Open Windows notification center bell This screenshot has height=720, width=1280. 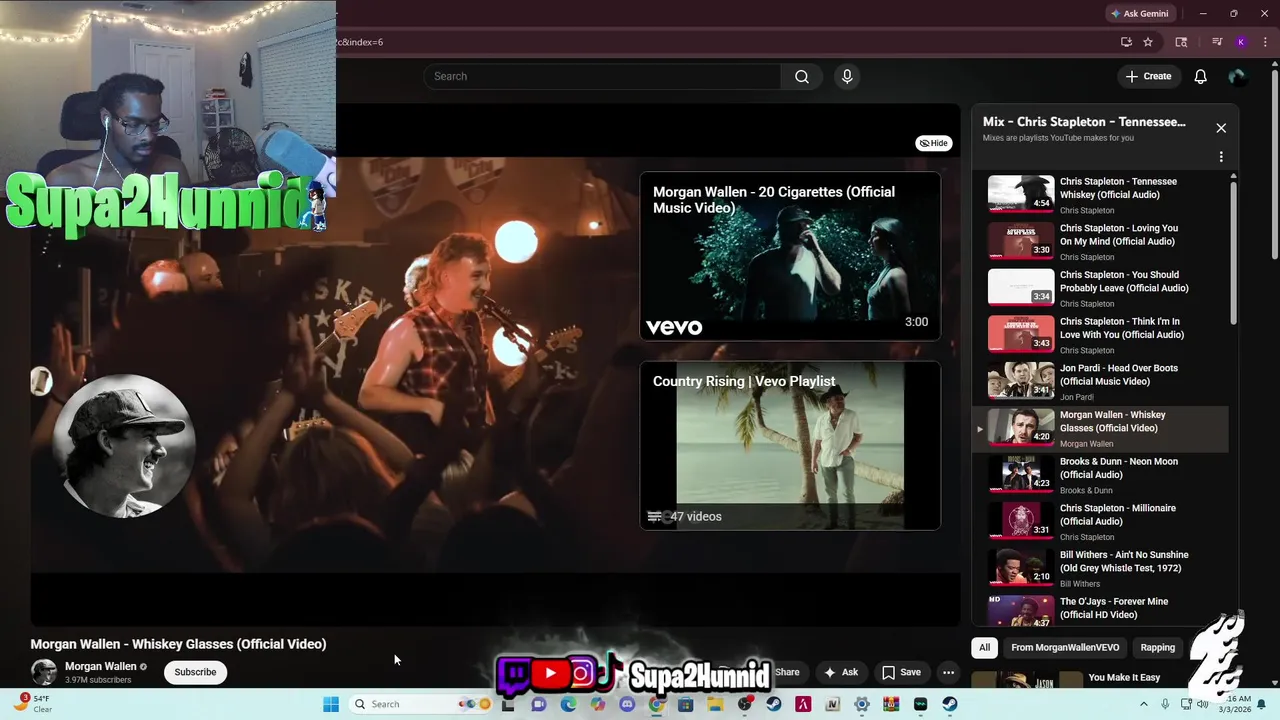[1263, 704]
